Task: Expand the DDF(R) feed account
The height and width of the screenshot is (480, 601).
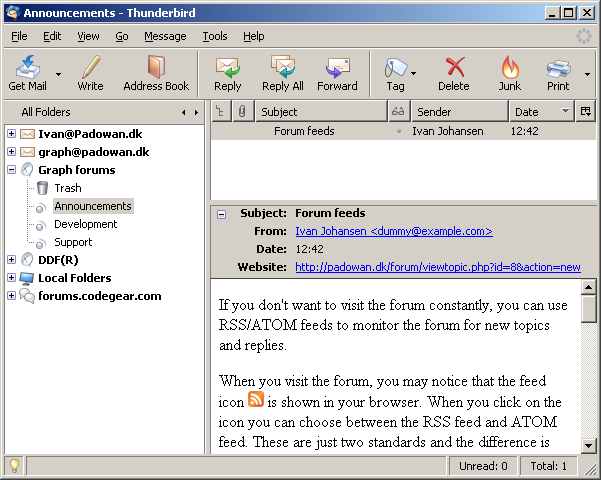Action: [x=11, y=260]
